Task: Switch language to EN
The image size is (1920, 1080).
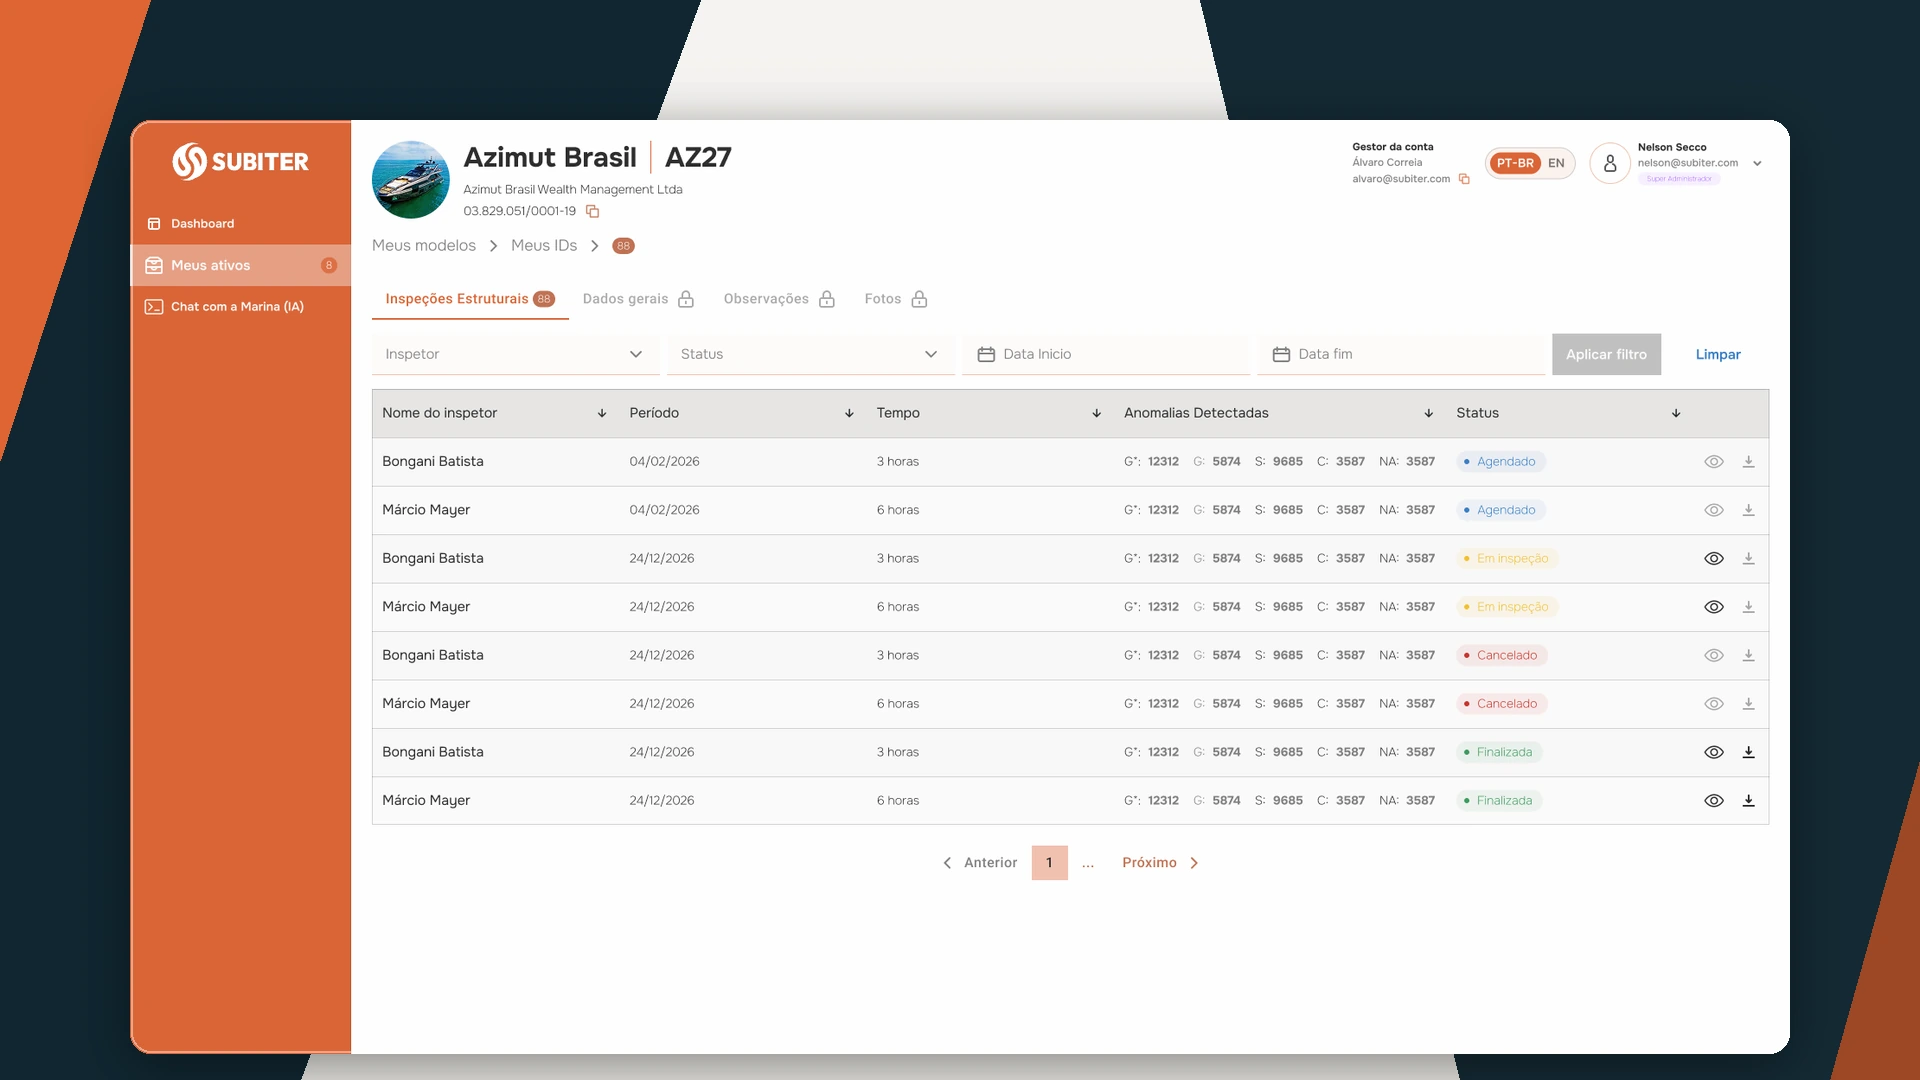Action: click(1556, 163)
